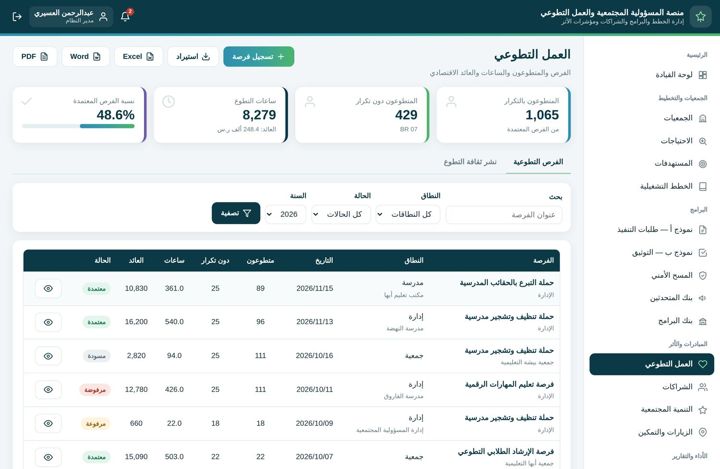View فرصة الإرشاد الطلابي التطوعي row eye icon

48,457
